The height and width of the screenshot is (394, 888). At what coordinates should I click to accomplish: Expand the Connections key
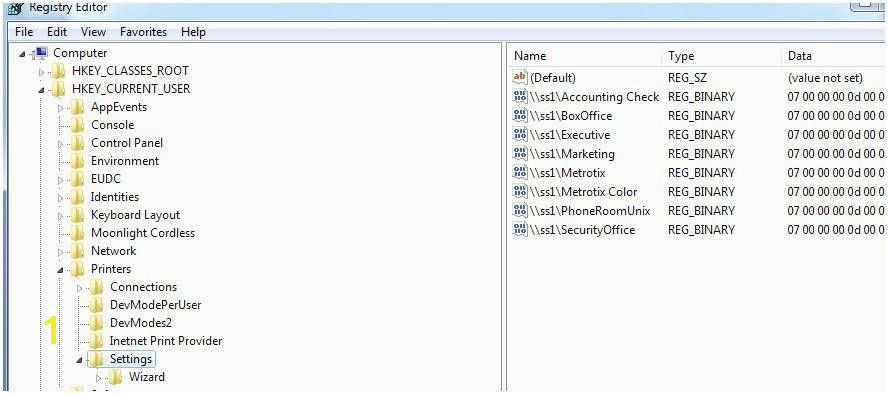(x=79, y=288)
